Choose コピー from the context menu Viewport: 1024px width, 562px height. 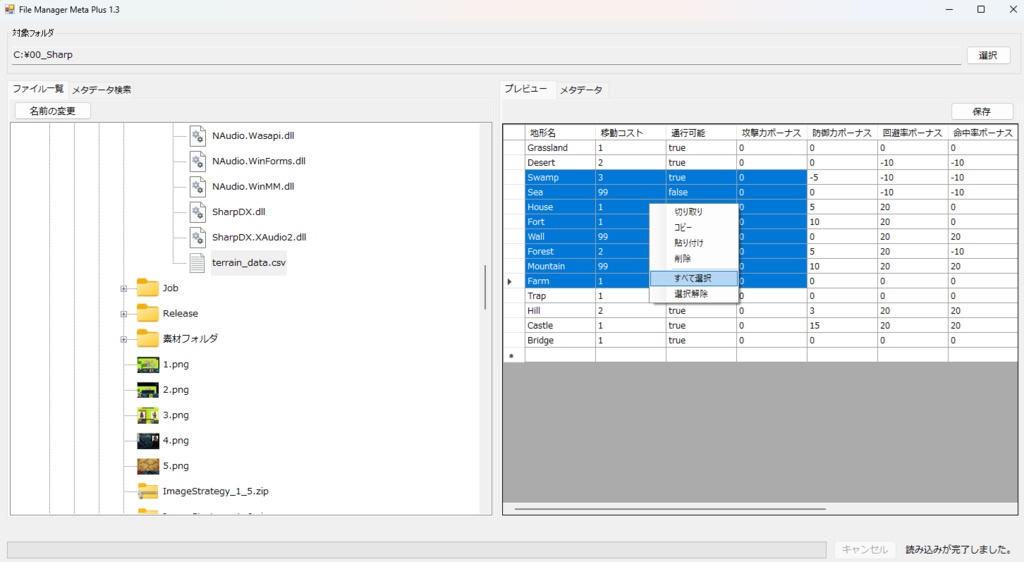point(694,227)
